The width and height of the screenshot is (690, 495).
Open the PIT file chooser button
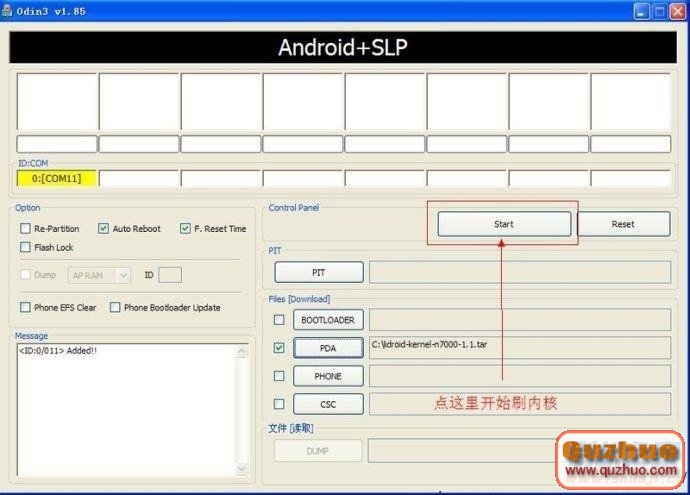coord(319,272)
